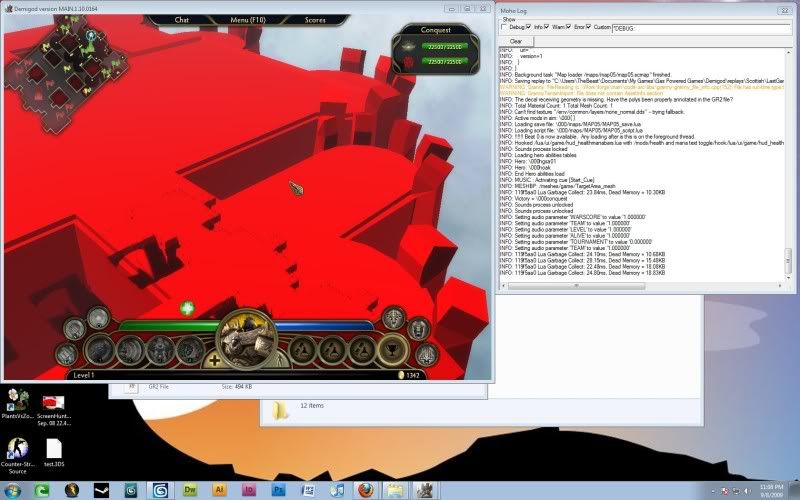Open Steam from the taskbar
Viewport: 800px width, 500px height.
coord(101,491)
